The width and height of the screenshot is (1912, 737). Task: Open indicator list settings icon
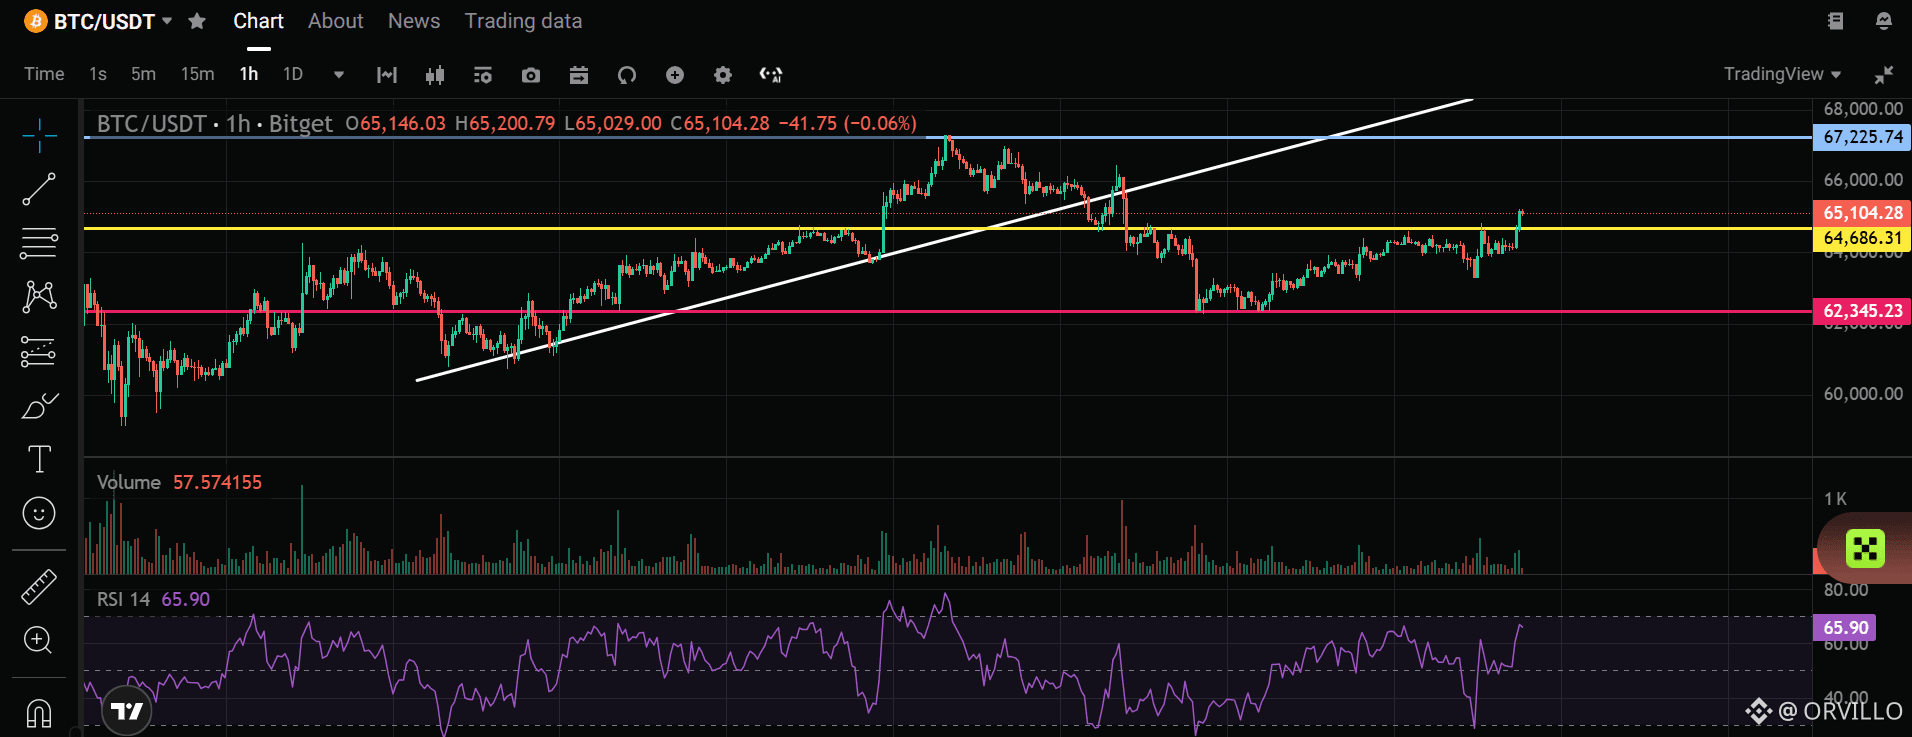pos(483,75)
